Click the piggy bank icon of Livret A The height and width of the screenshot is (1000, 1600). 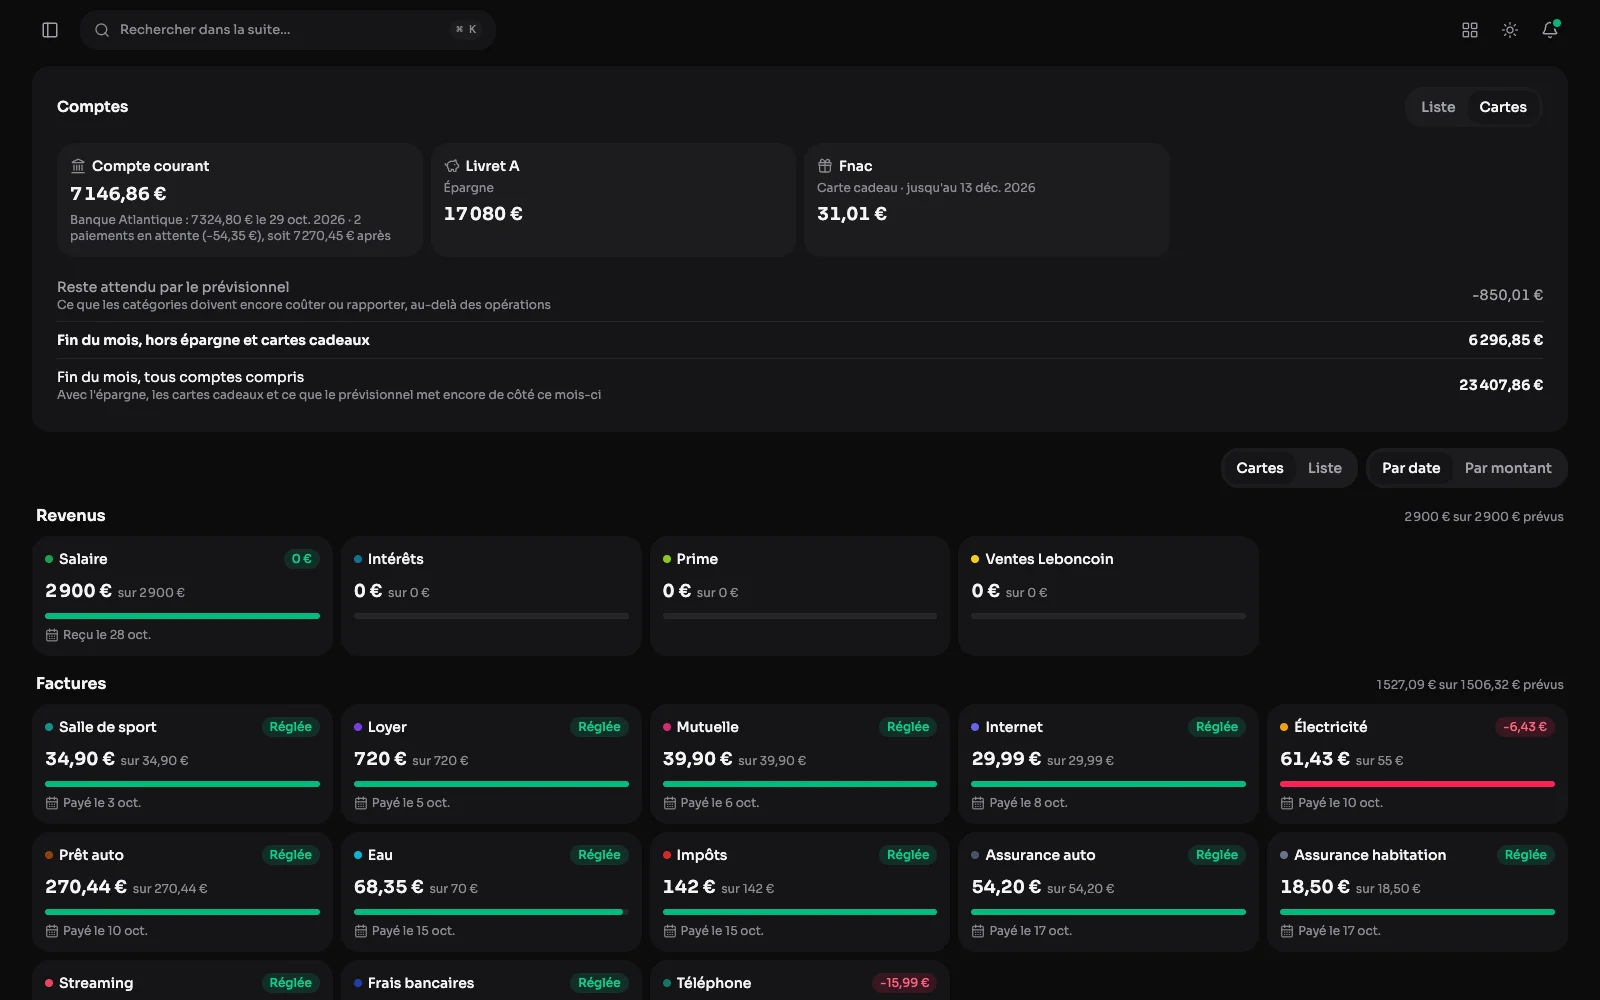point(452,166)
